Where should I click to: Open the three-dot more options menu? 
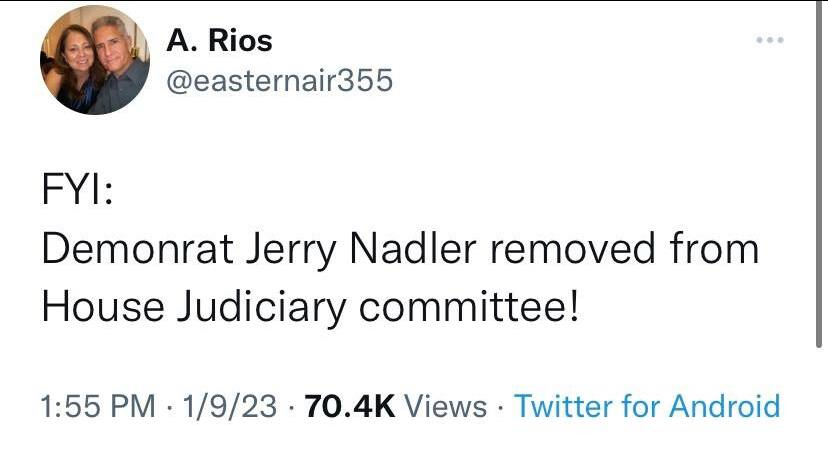coord(769,40)
